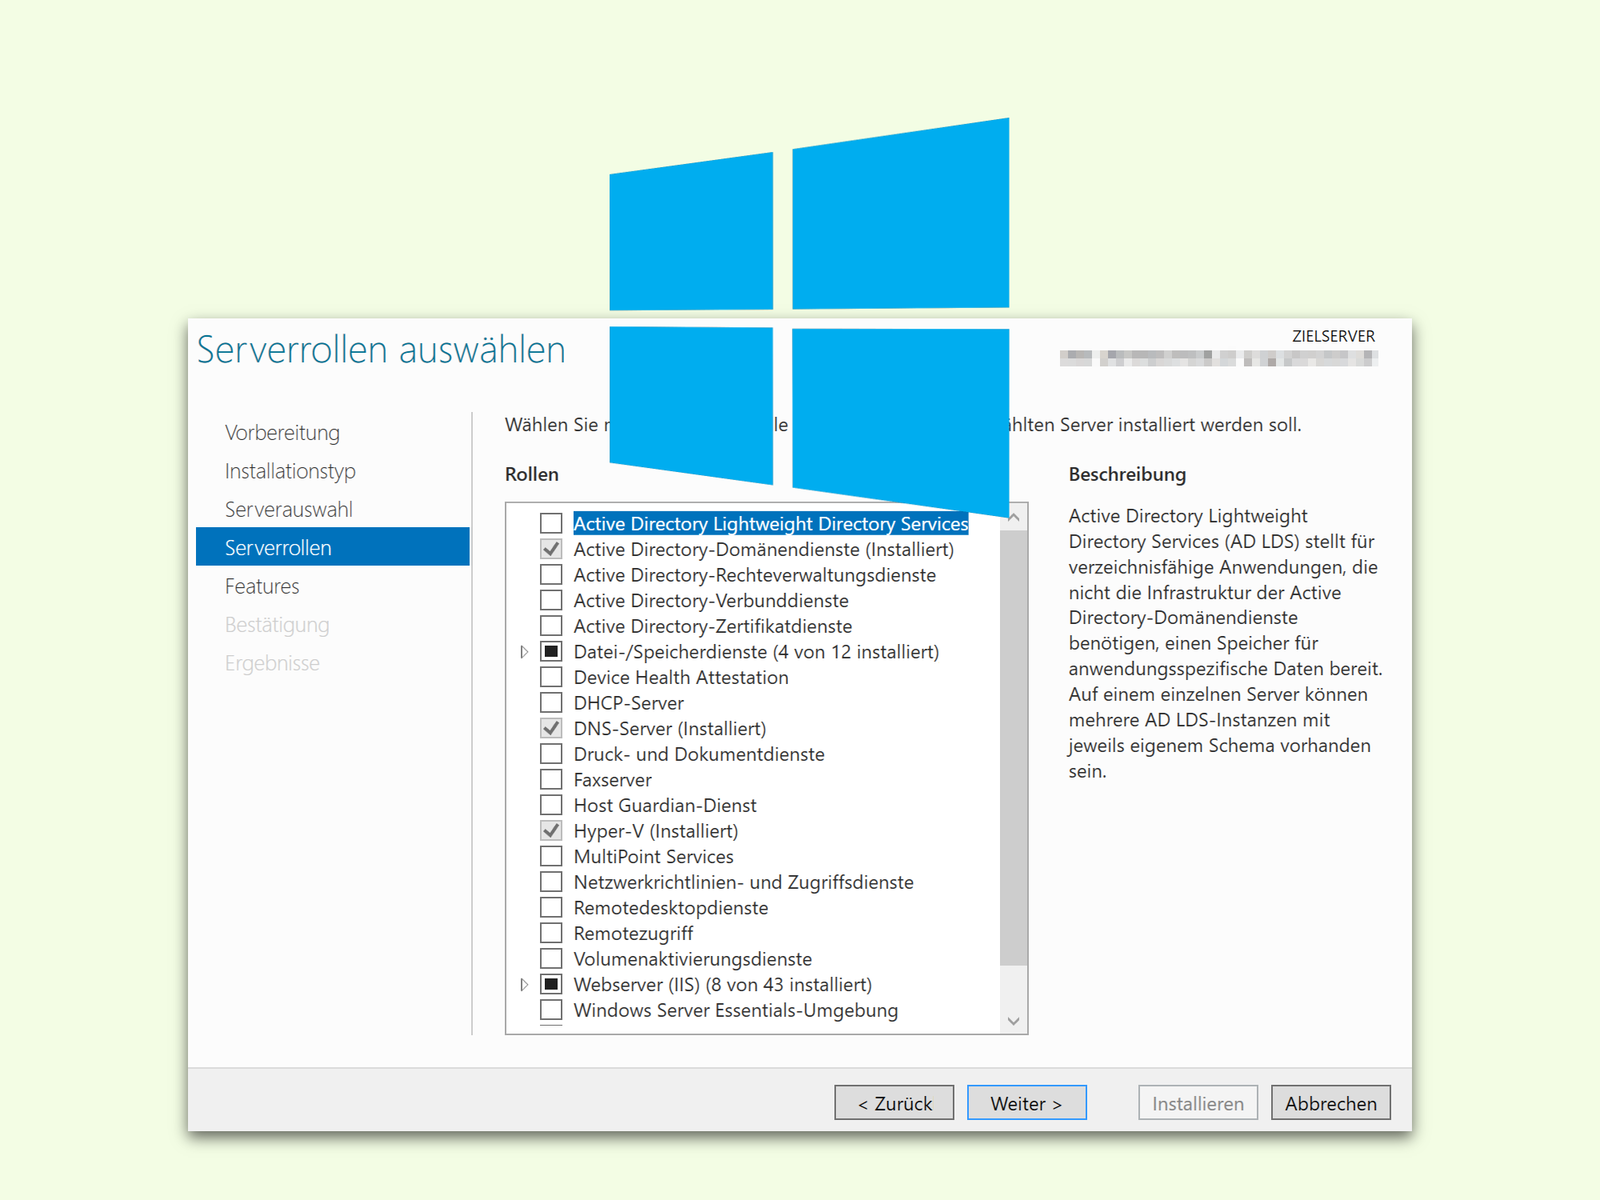Toggle Webserver (IIS) checkbox
Viewport: 1600px width, 1200px height.
click(551, 984)
